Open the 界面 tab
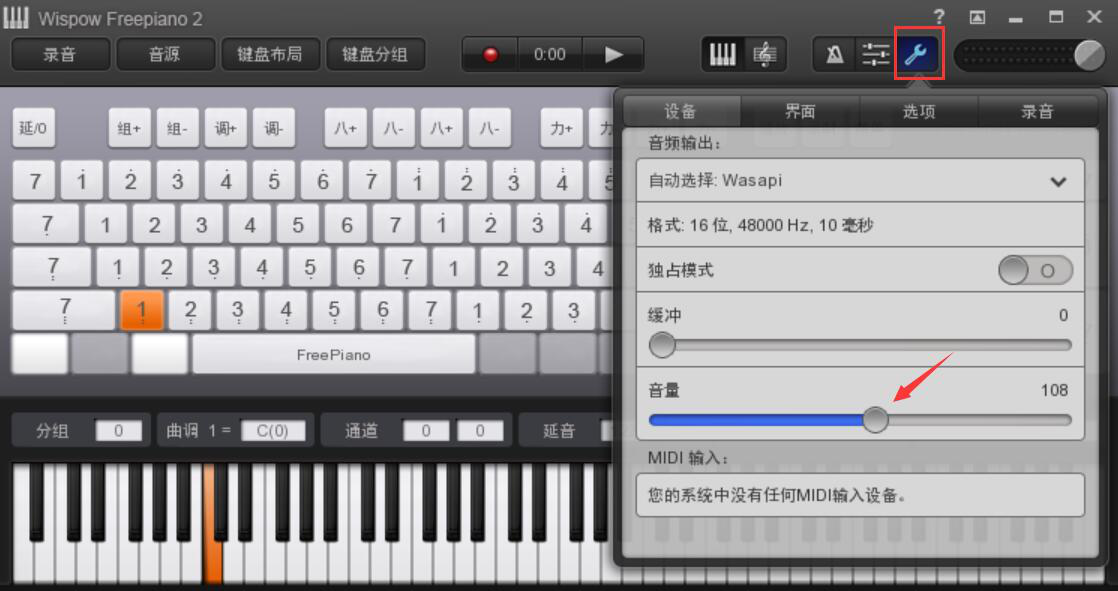The width and height of the screenshot is (1118, 591). [x=800, y=111]
